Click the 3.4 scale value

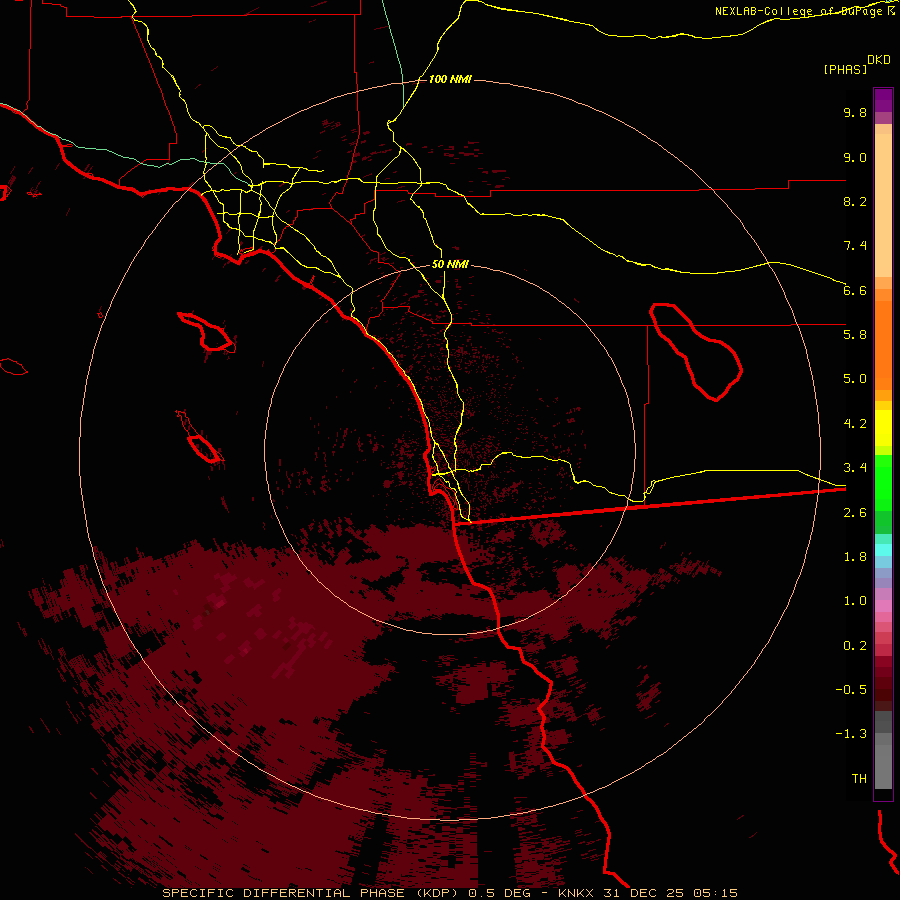pos(855,468)
